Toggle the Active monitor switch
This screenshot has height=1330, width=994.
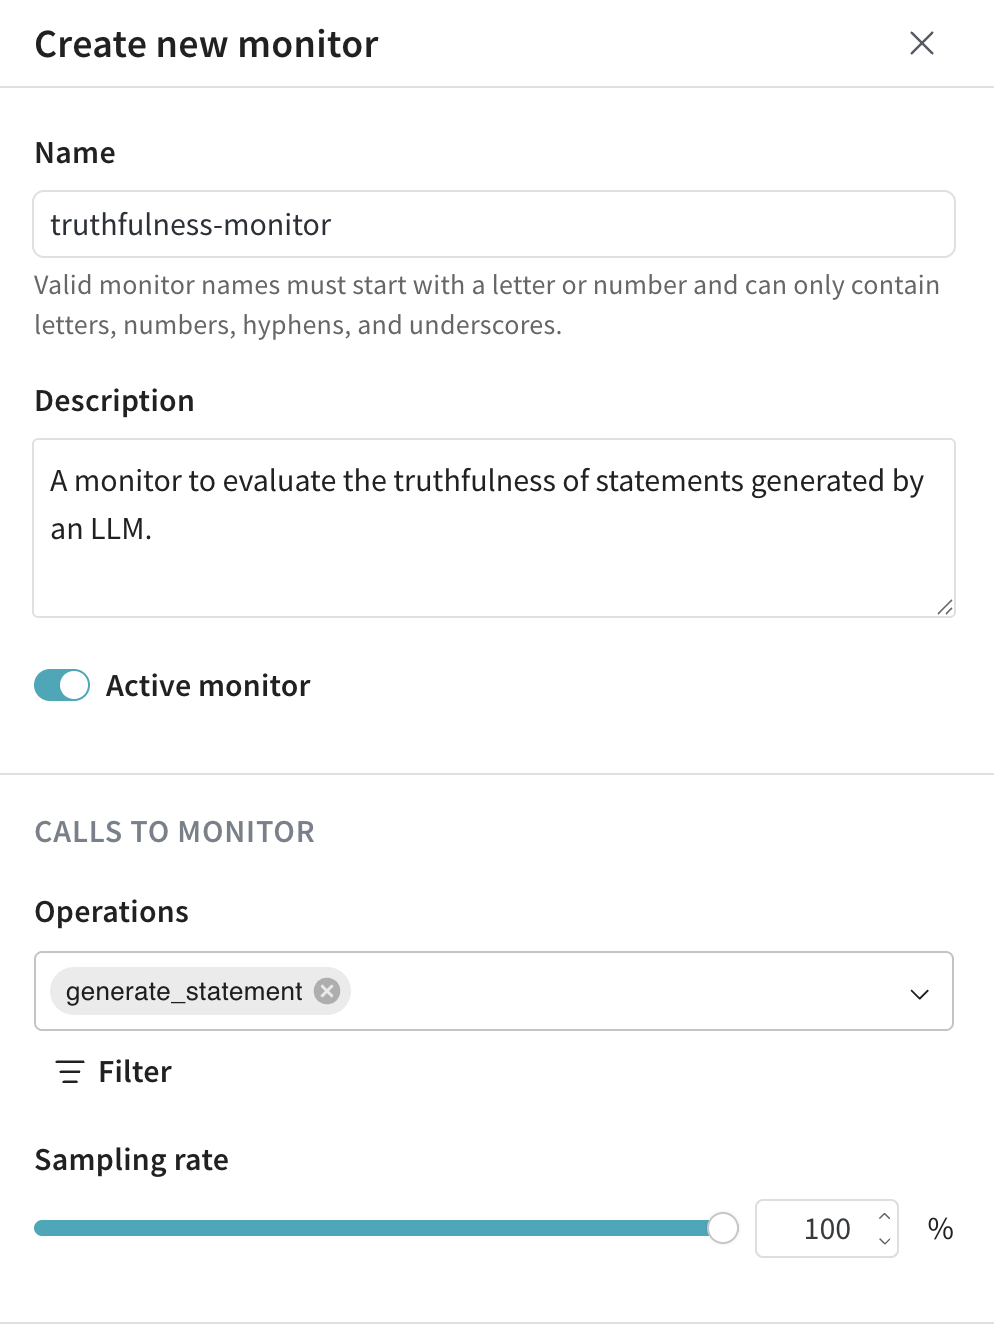click(62, 685)
